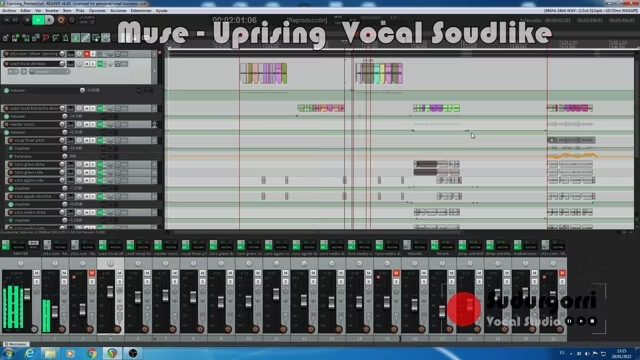Open envelope selector dropdown under Lead Vocal afinado
Viewport: 640px width, 360px height.
[x=50, y=71]
